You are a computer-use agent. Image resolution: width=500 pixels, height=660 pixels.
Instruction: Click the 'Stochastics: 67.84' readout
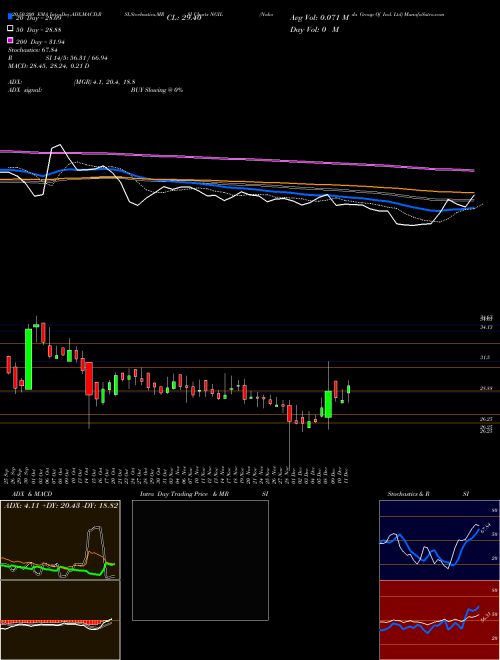pyautogui.click(x=32, y=50)
